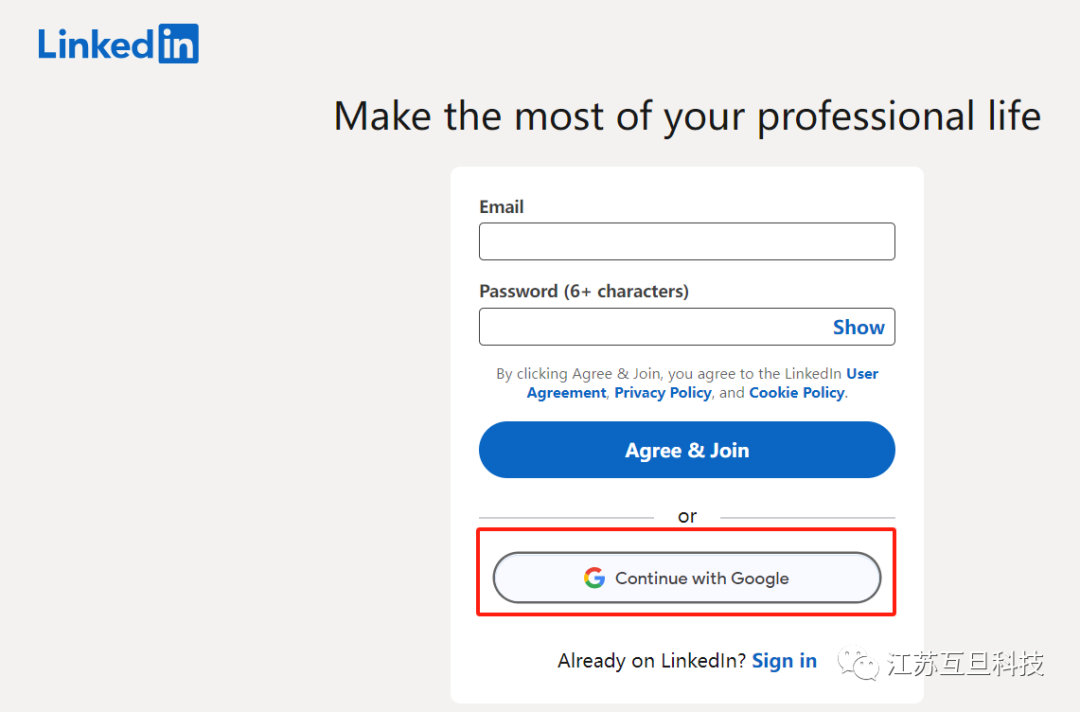Click the "Already on LinkedIn?" text
Viewport: 1080px width, 712px height.
[651, 661]
